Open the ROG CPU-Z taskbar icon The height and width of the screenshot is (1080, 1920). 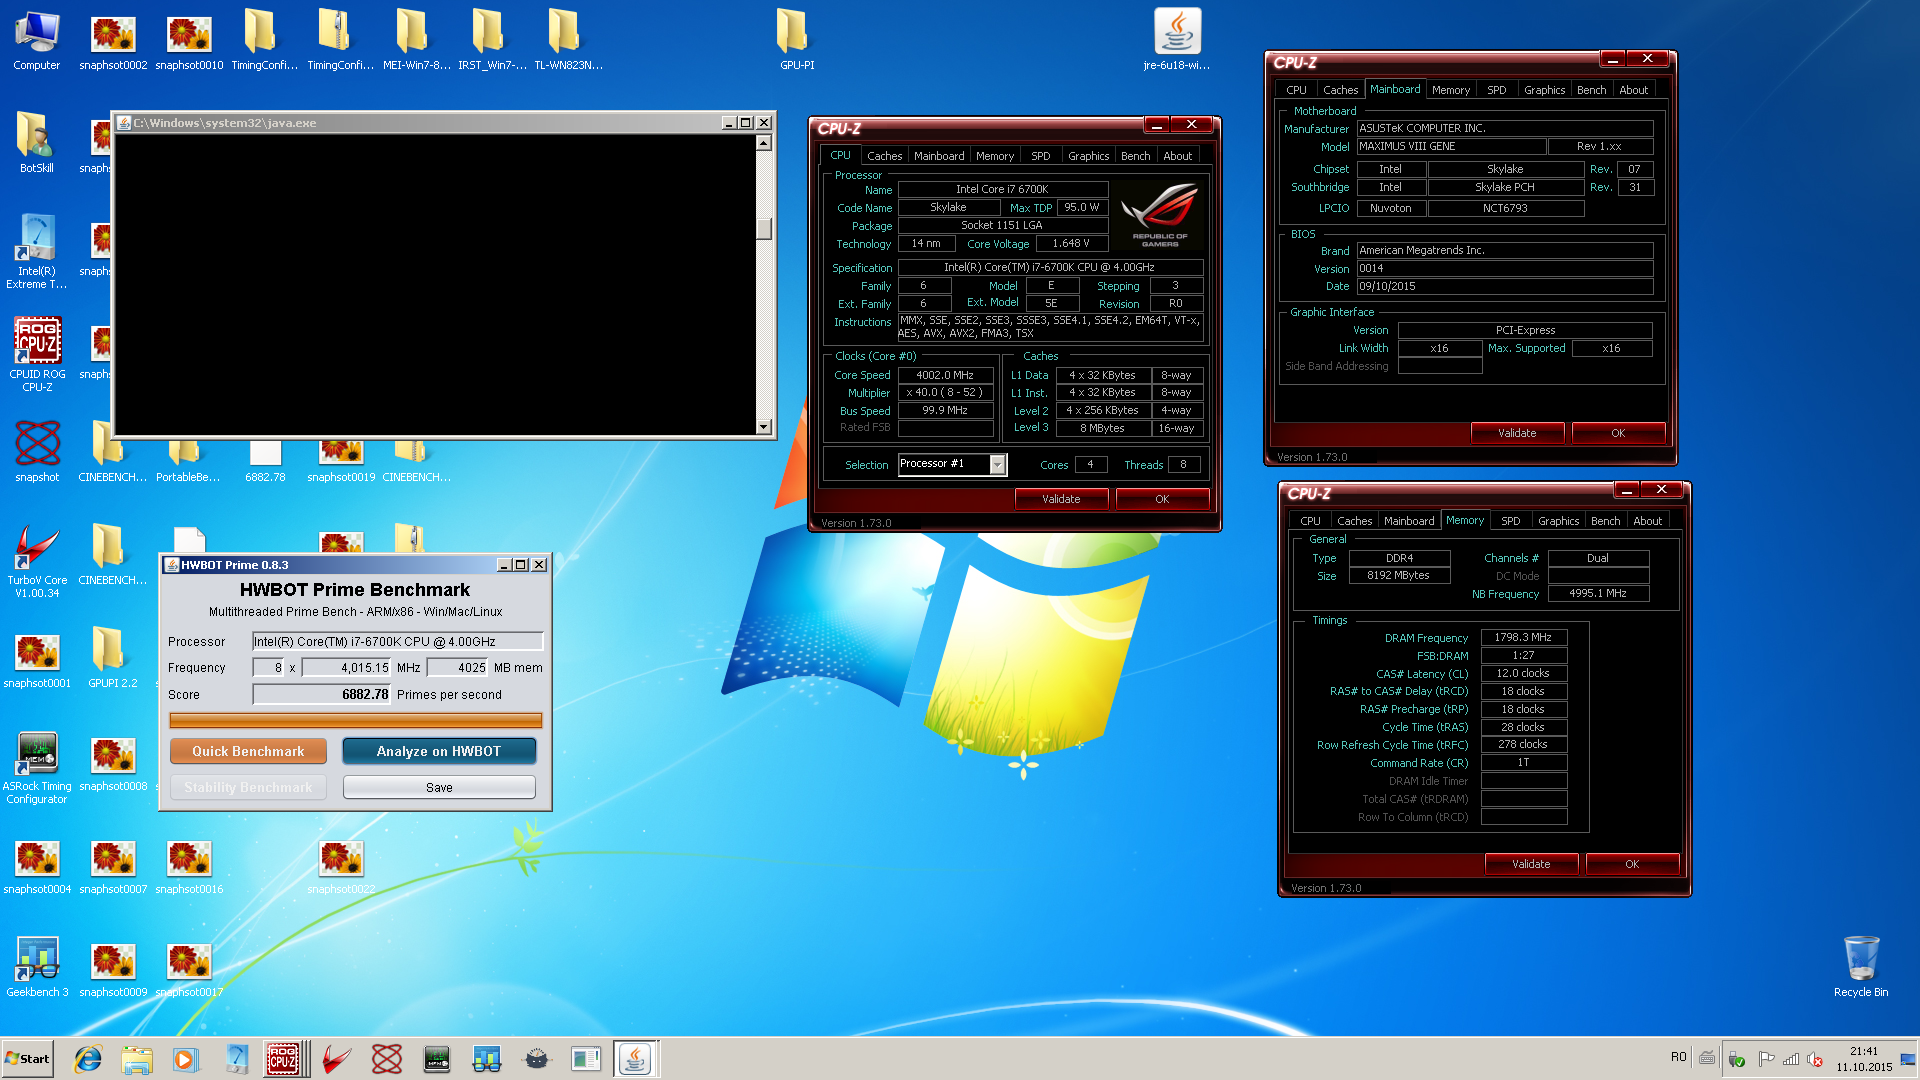click(x=283, y=1058)
